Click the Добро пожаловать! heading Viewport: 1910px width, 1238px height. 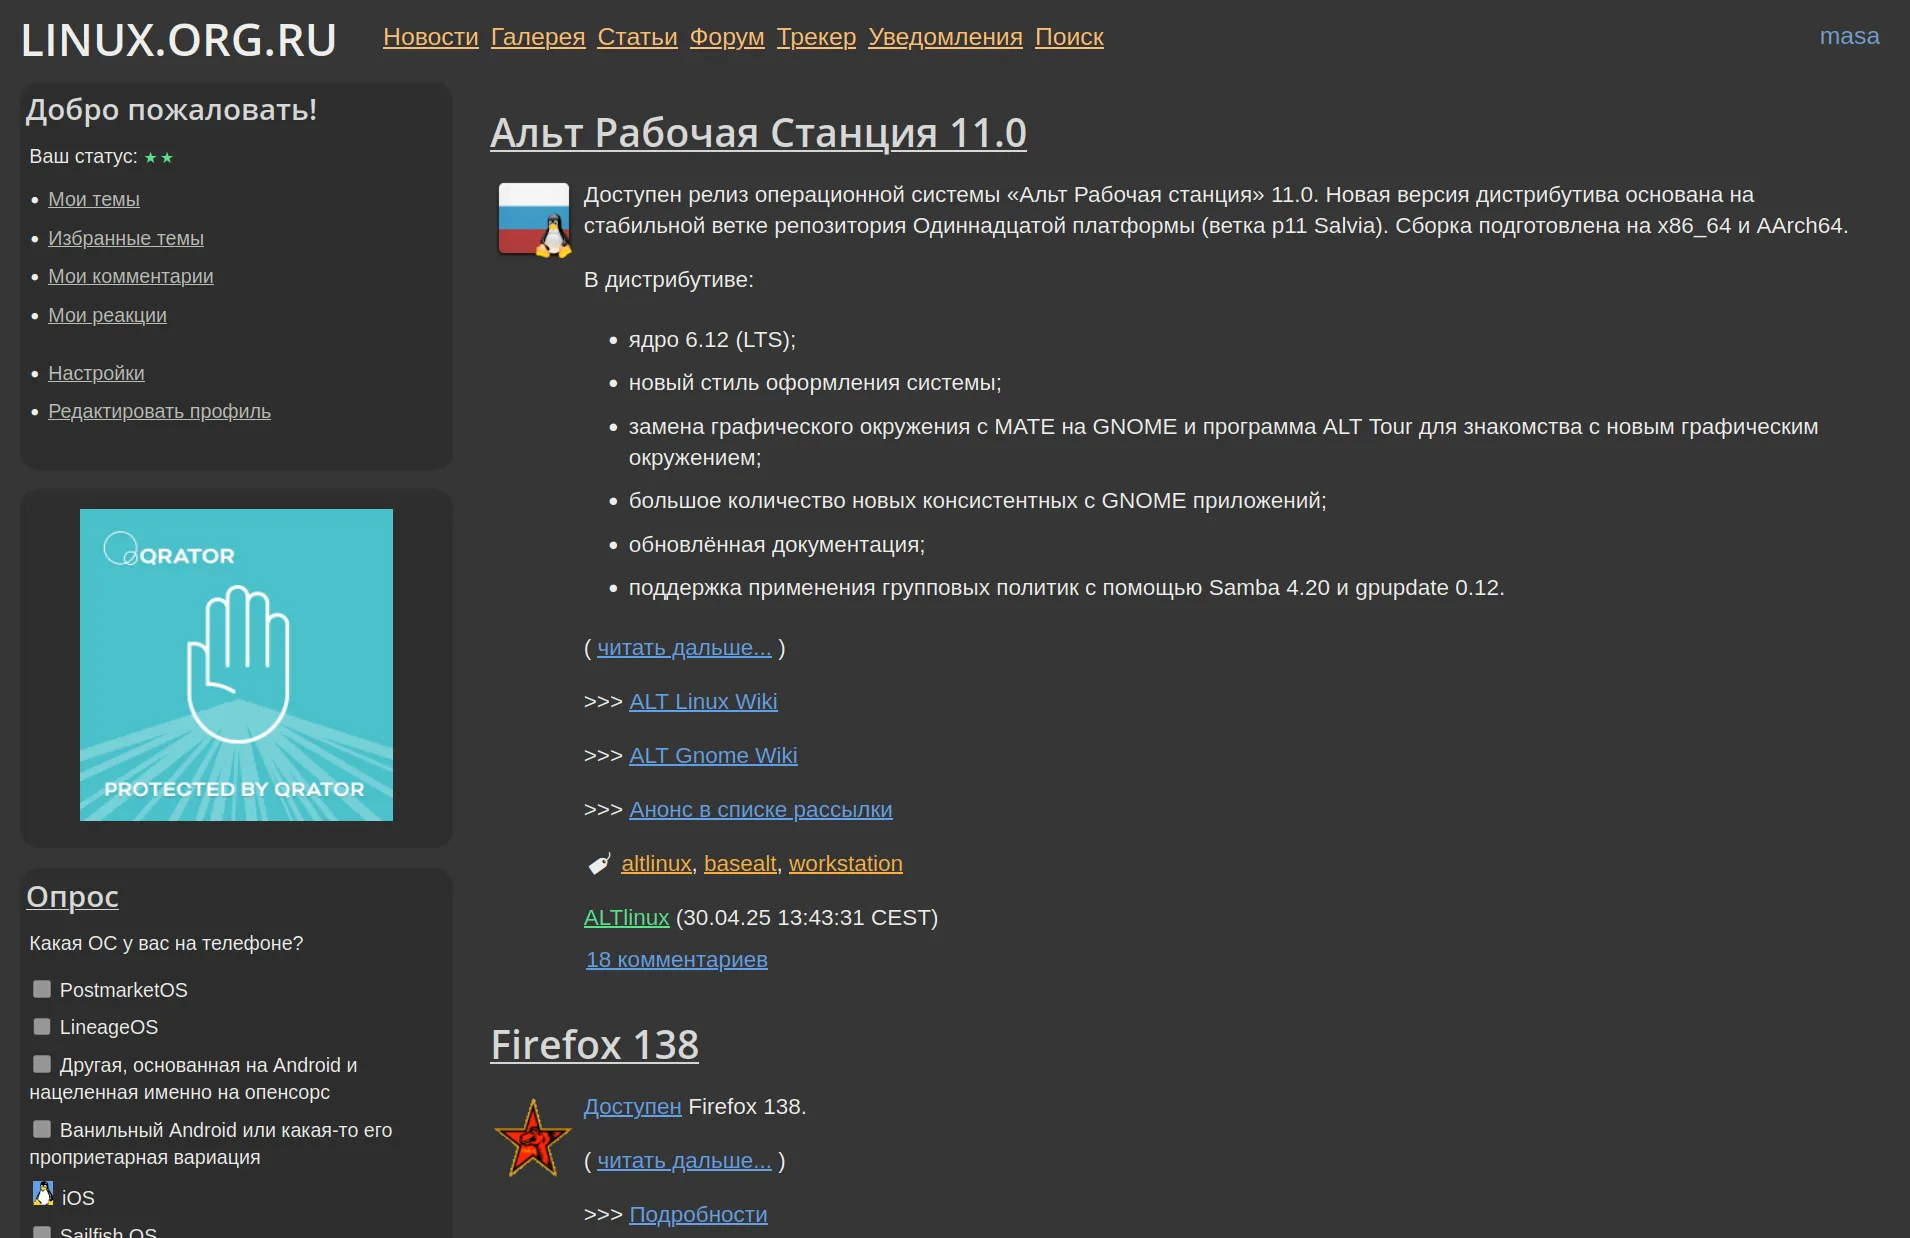[172, 110]
